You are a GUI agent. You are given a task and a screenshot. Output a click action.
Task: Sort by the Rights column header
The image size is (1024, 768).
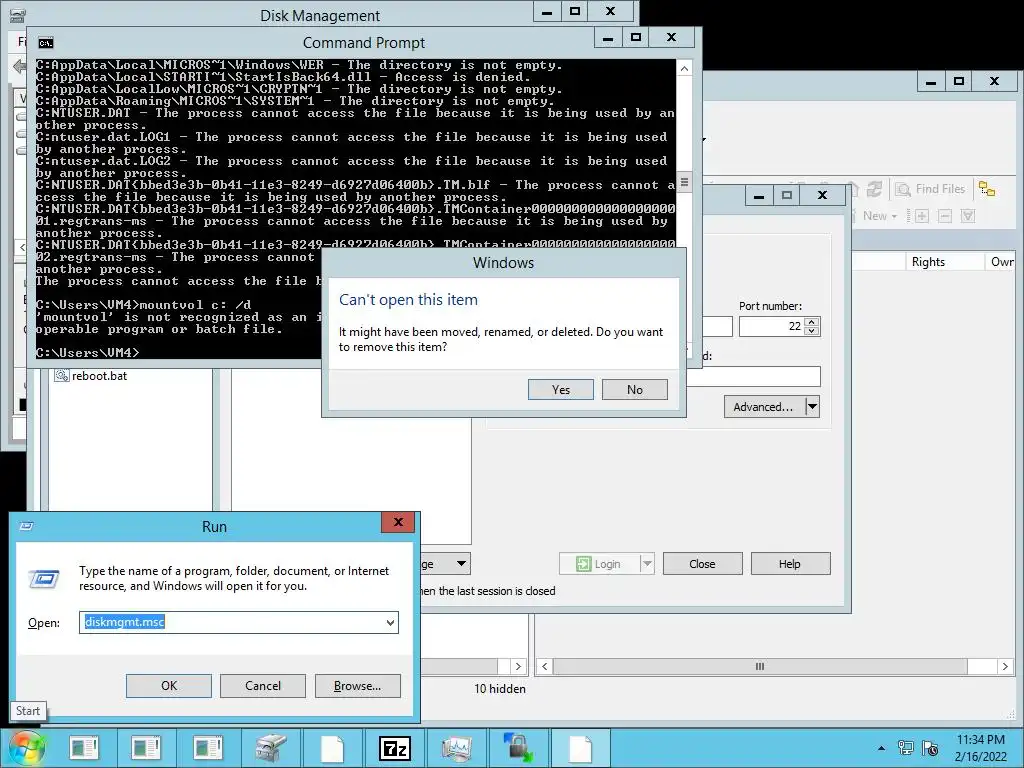(944, 262)
